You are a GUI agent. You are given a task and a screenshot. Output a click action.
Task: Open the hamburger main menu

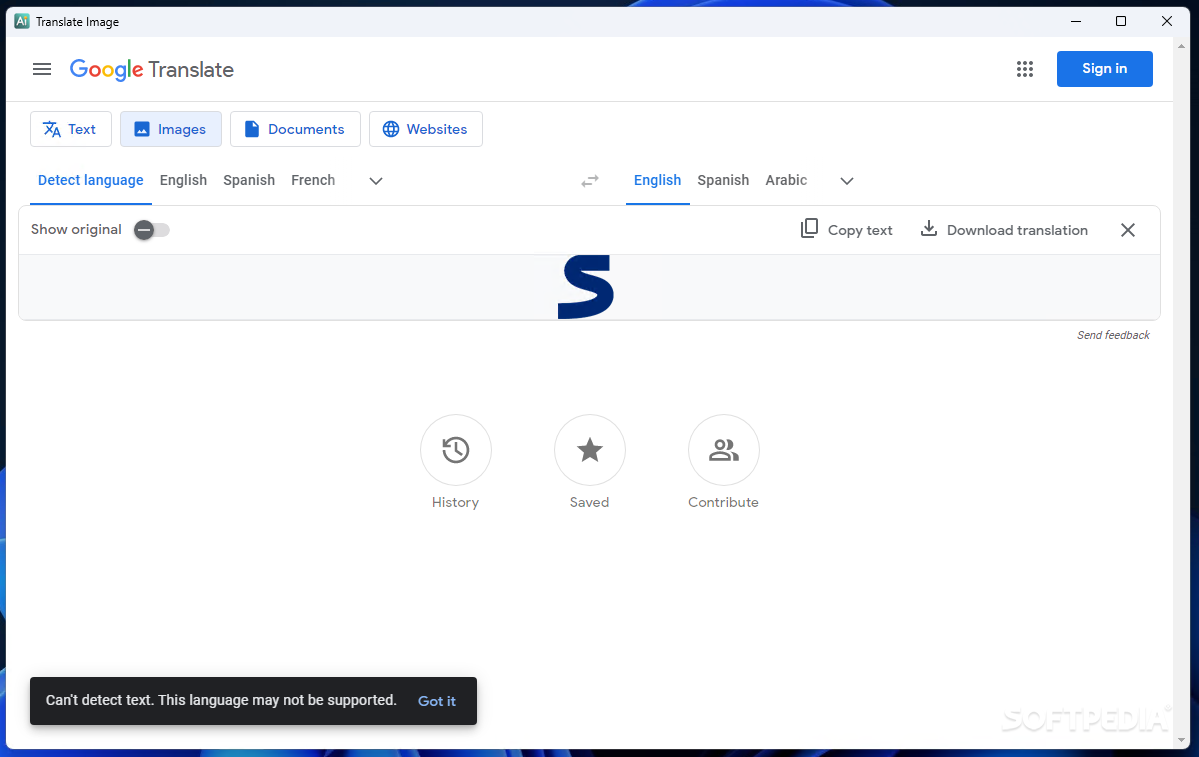pos(42,70)
